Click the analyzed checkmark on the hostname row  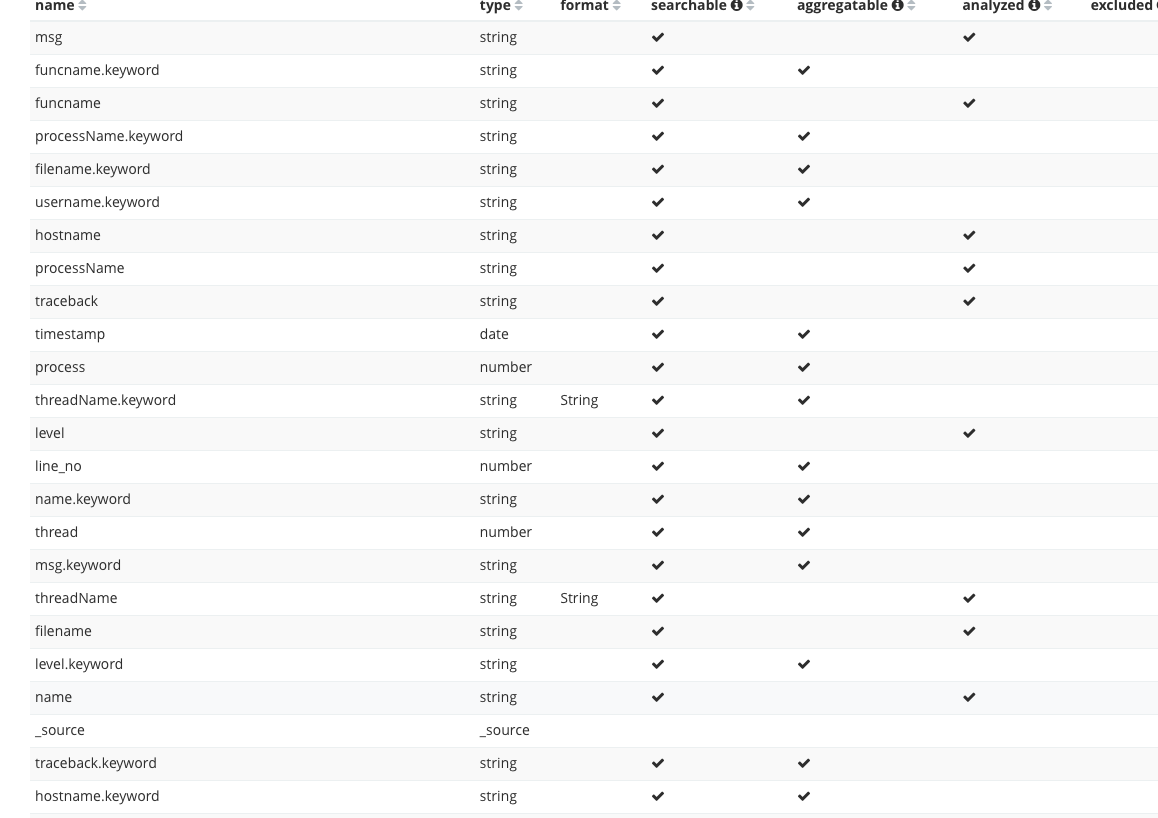point(968,235)
